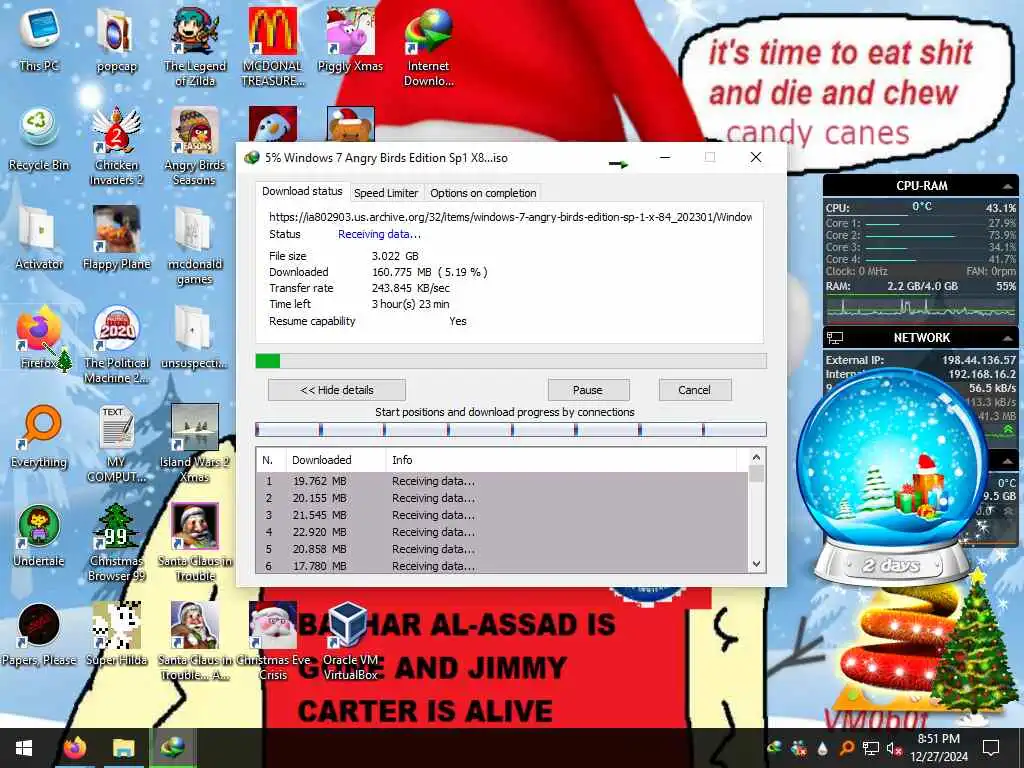
Task: Click the connections progress segment bar
Action: 511,429
